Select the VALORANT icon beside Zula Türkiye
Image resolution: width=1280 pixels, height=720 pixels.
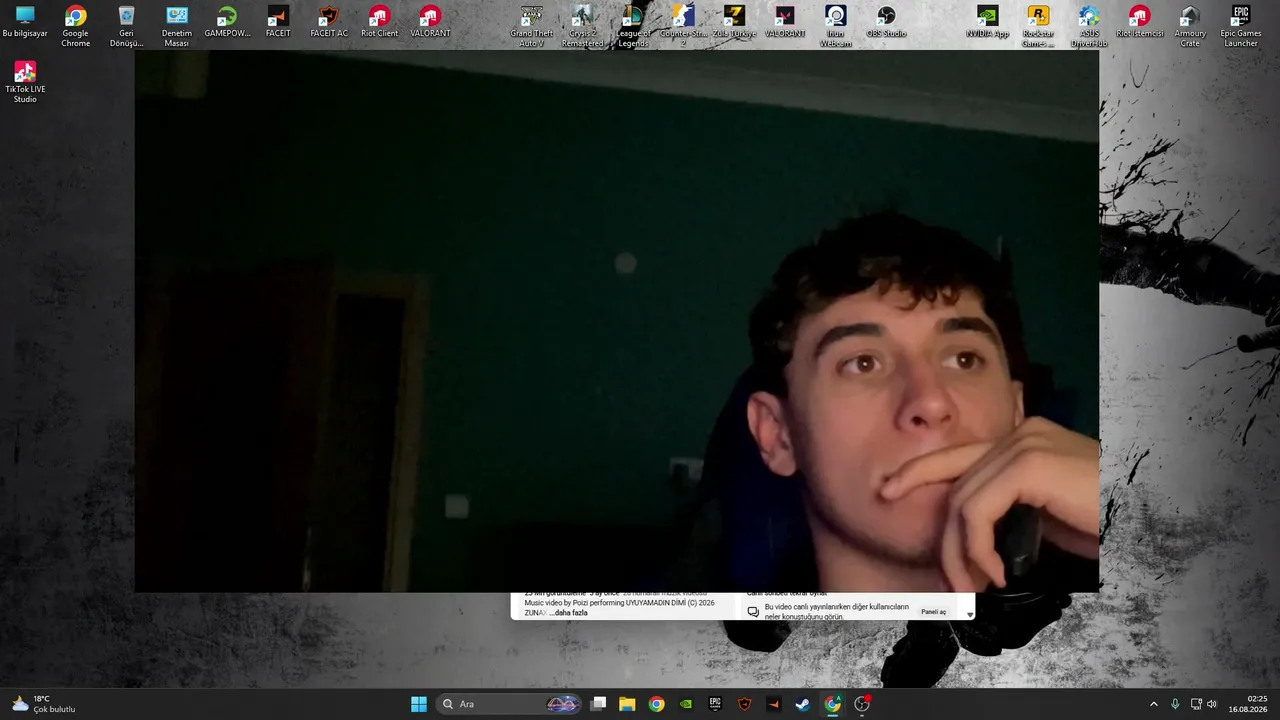coord(785,22)
